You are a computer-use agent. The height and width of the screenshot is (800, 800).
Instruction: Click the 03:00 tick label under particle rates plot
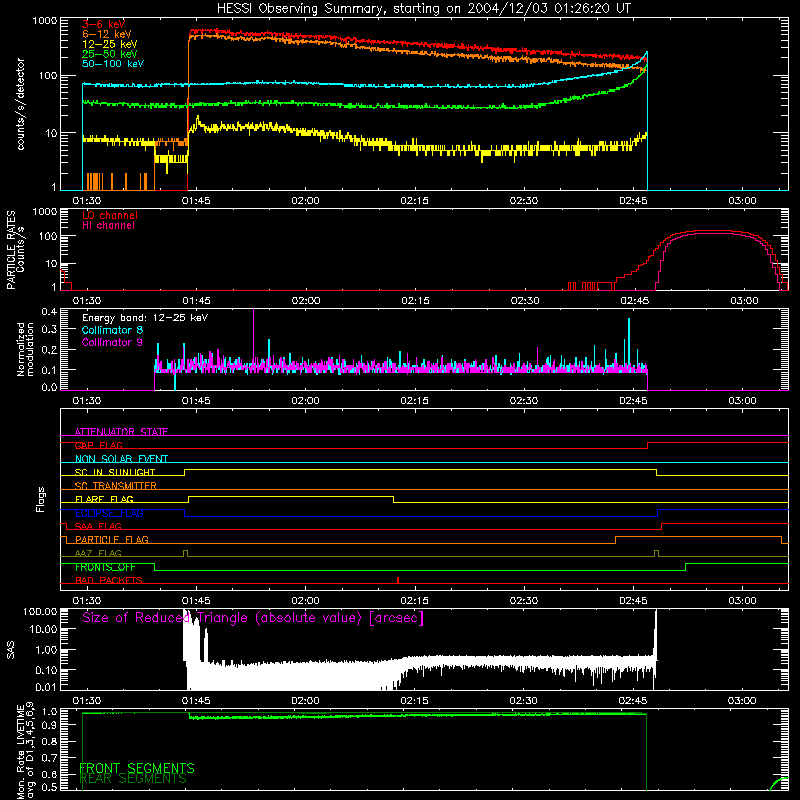click(x=744, y=301)
